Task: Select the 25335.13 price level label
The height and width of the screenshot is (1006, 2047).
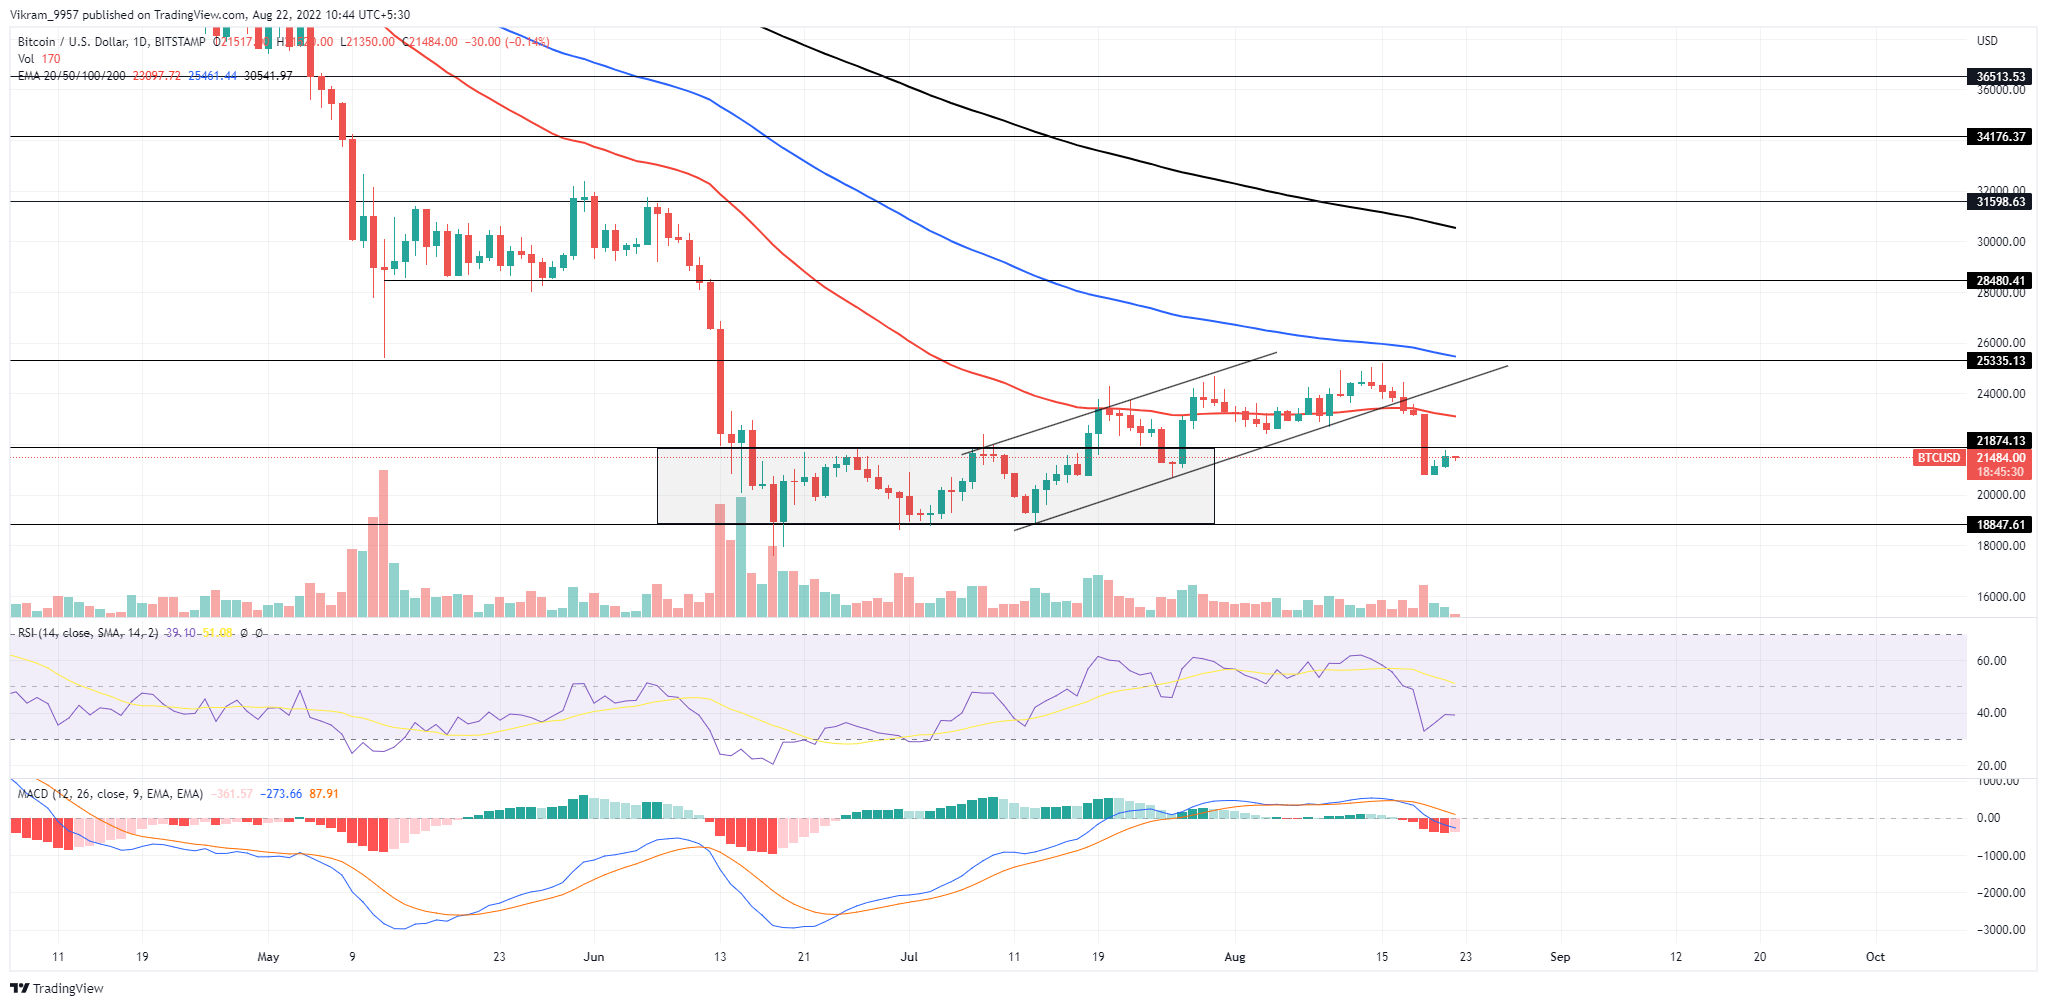Action: pyautogui.click(x=2000, y=361)
